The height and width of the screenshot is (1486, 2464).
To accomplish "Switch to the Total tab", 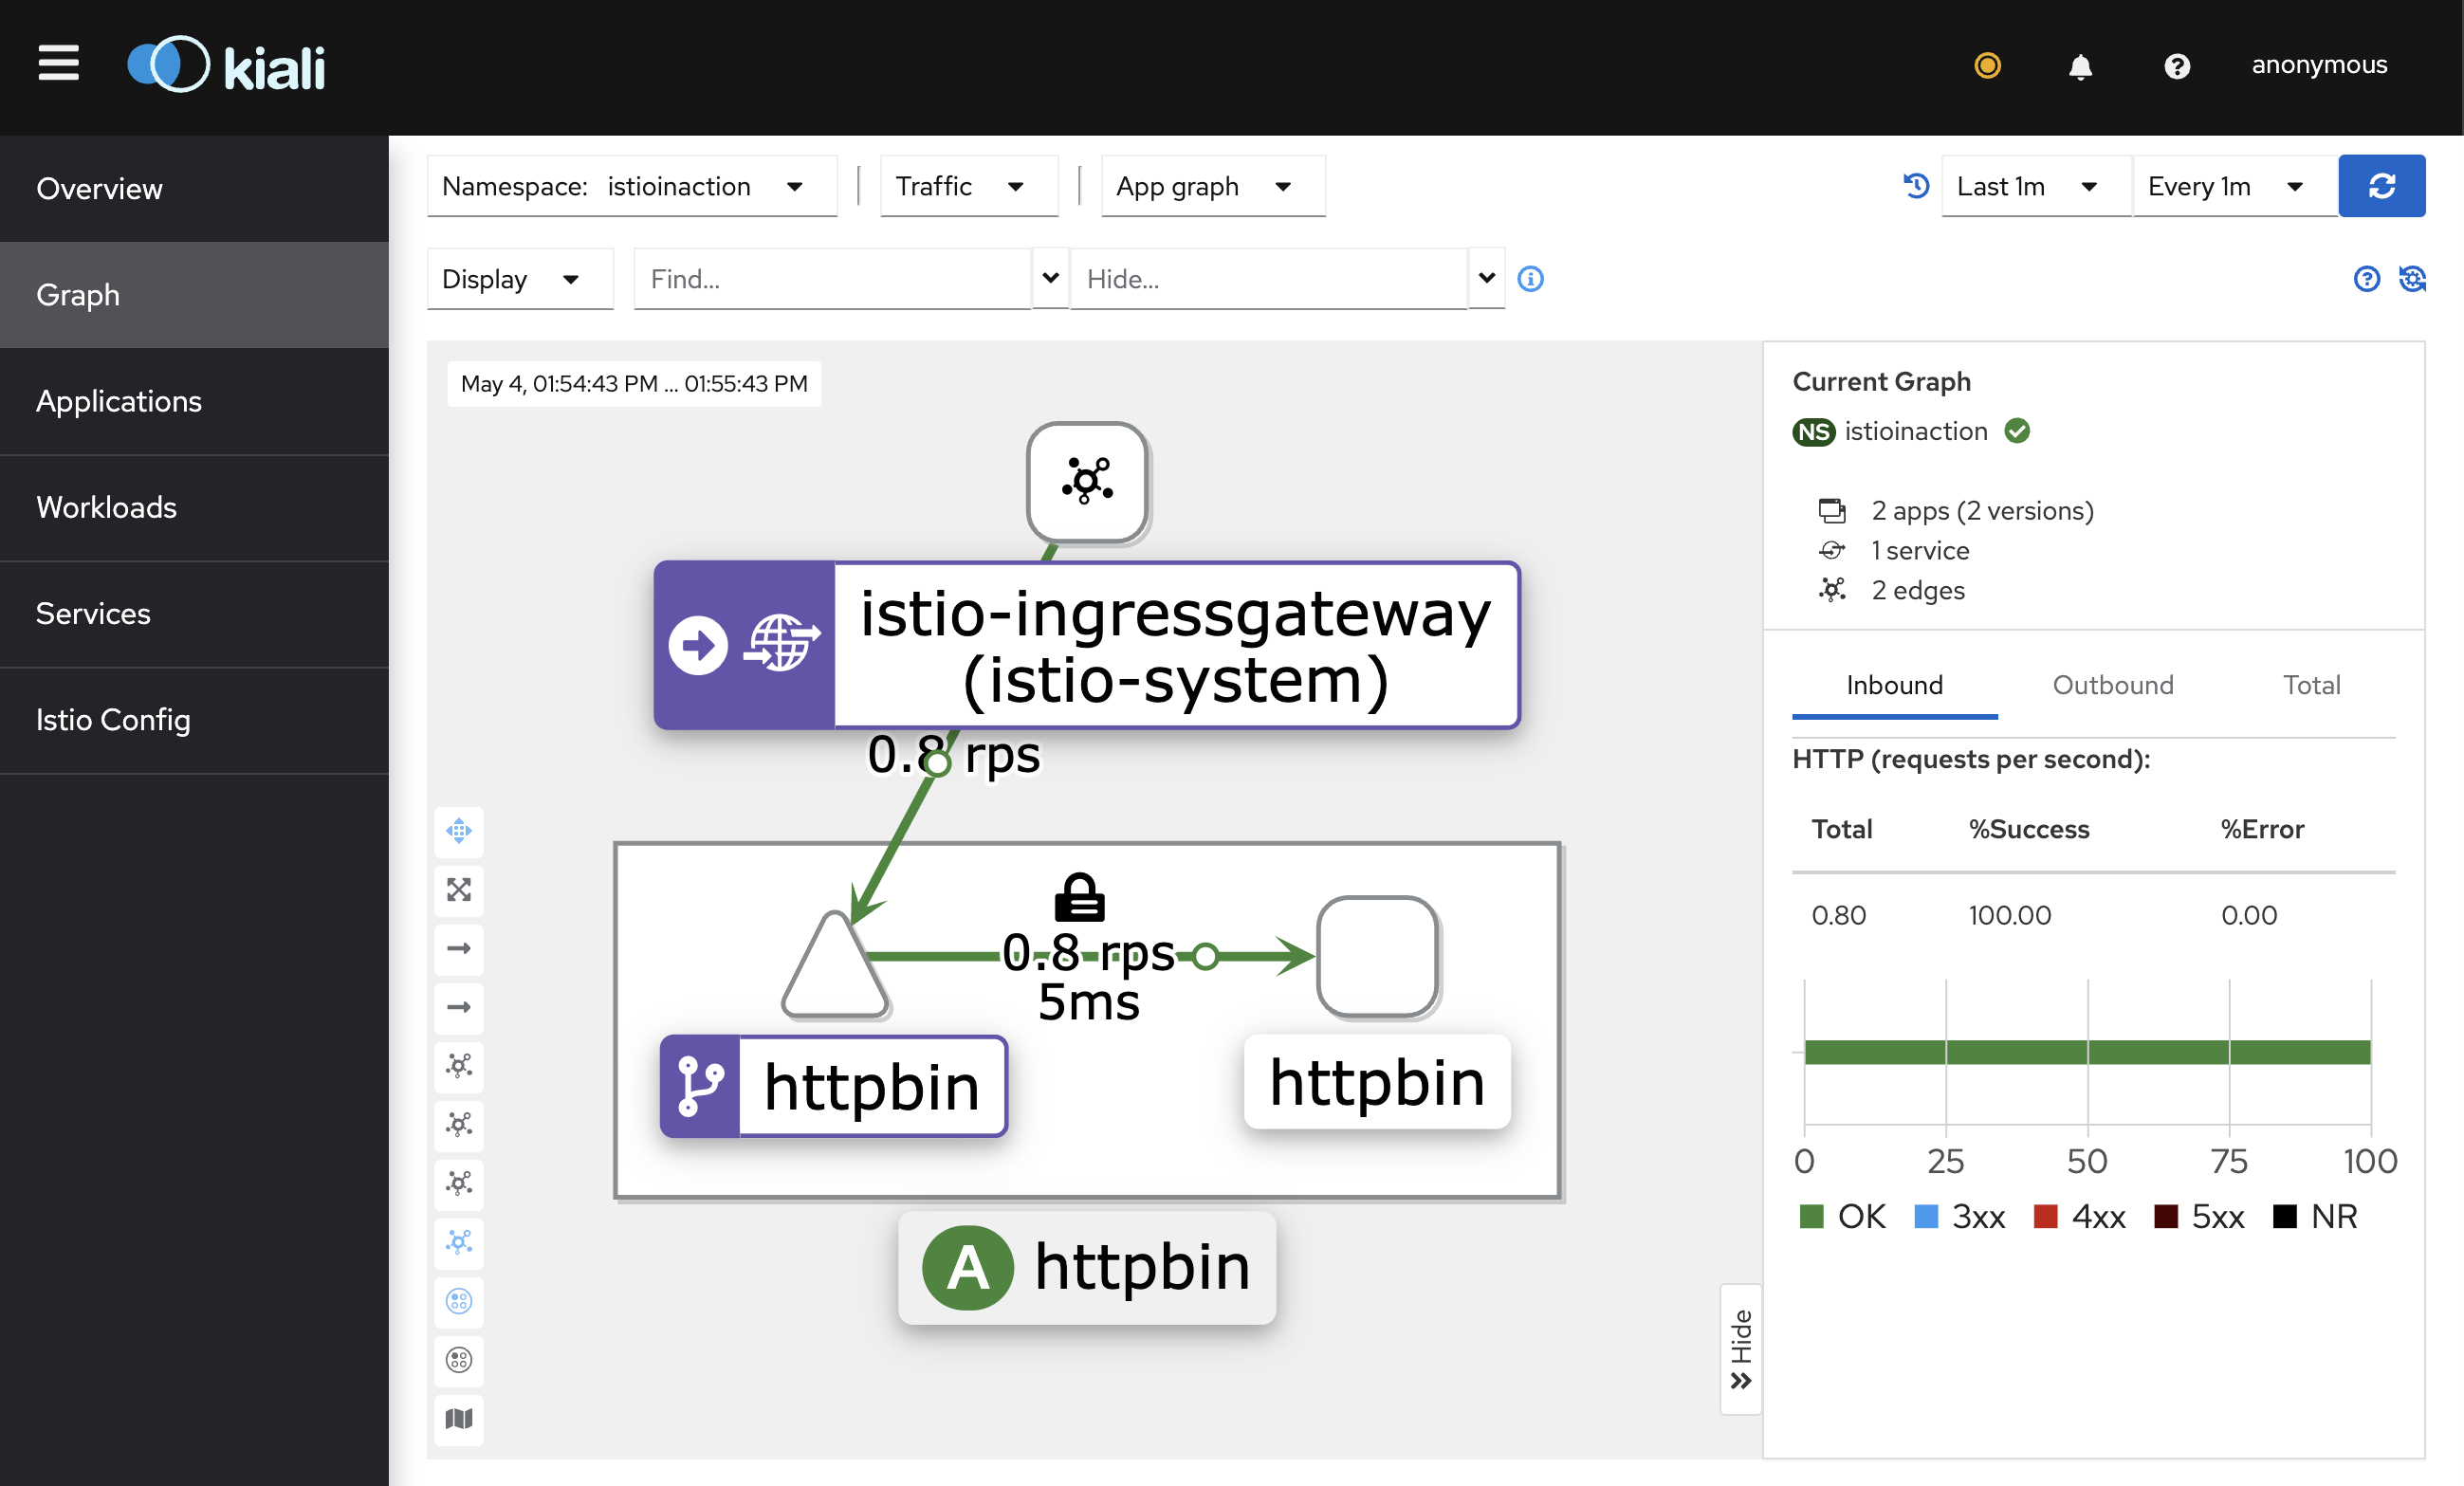I will (x=2311, y=685).
